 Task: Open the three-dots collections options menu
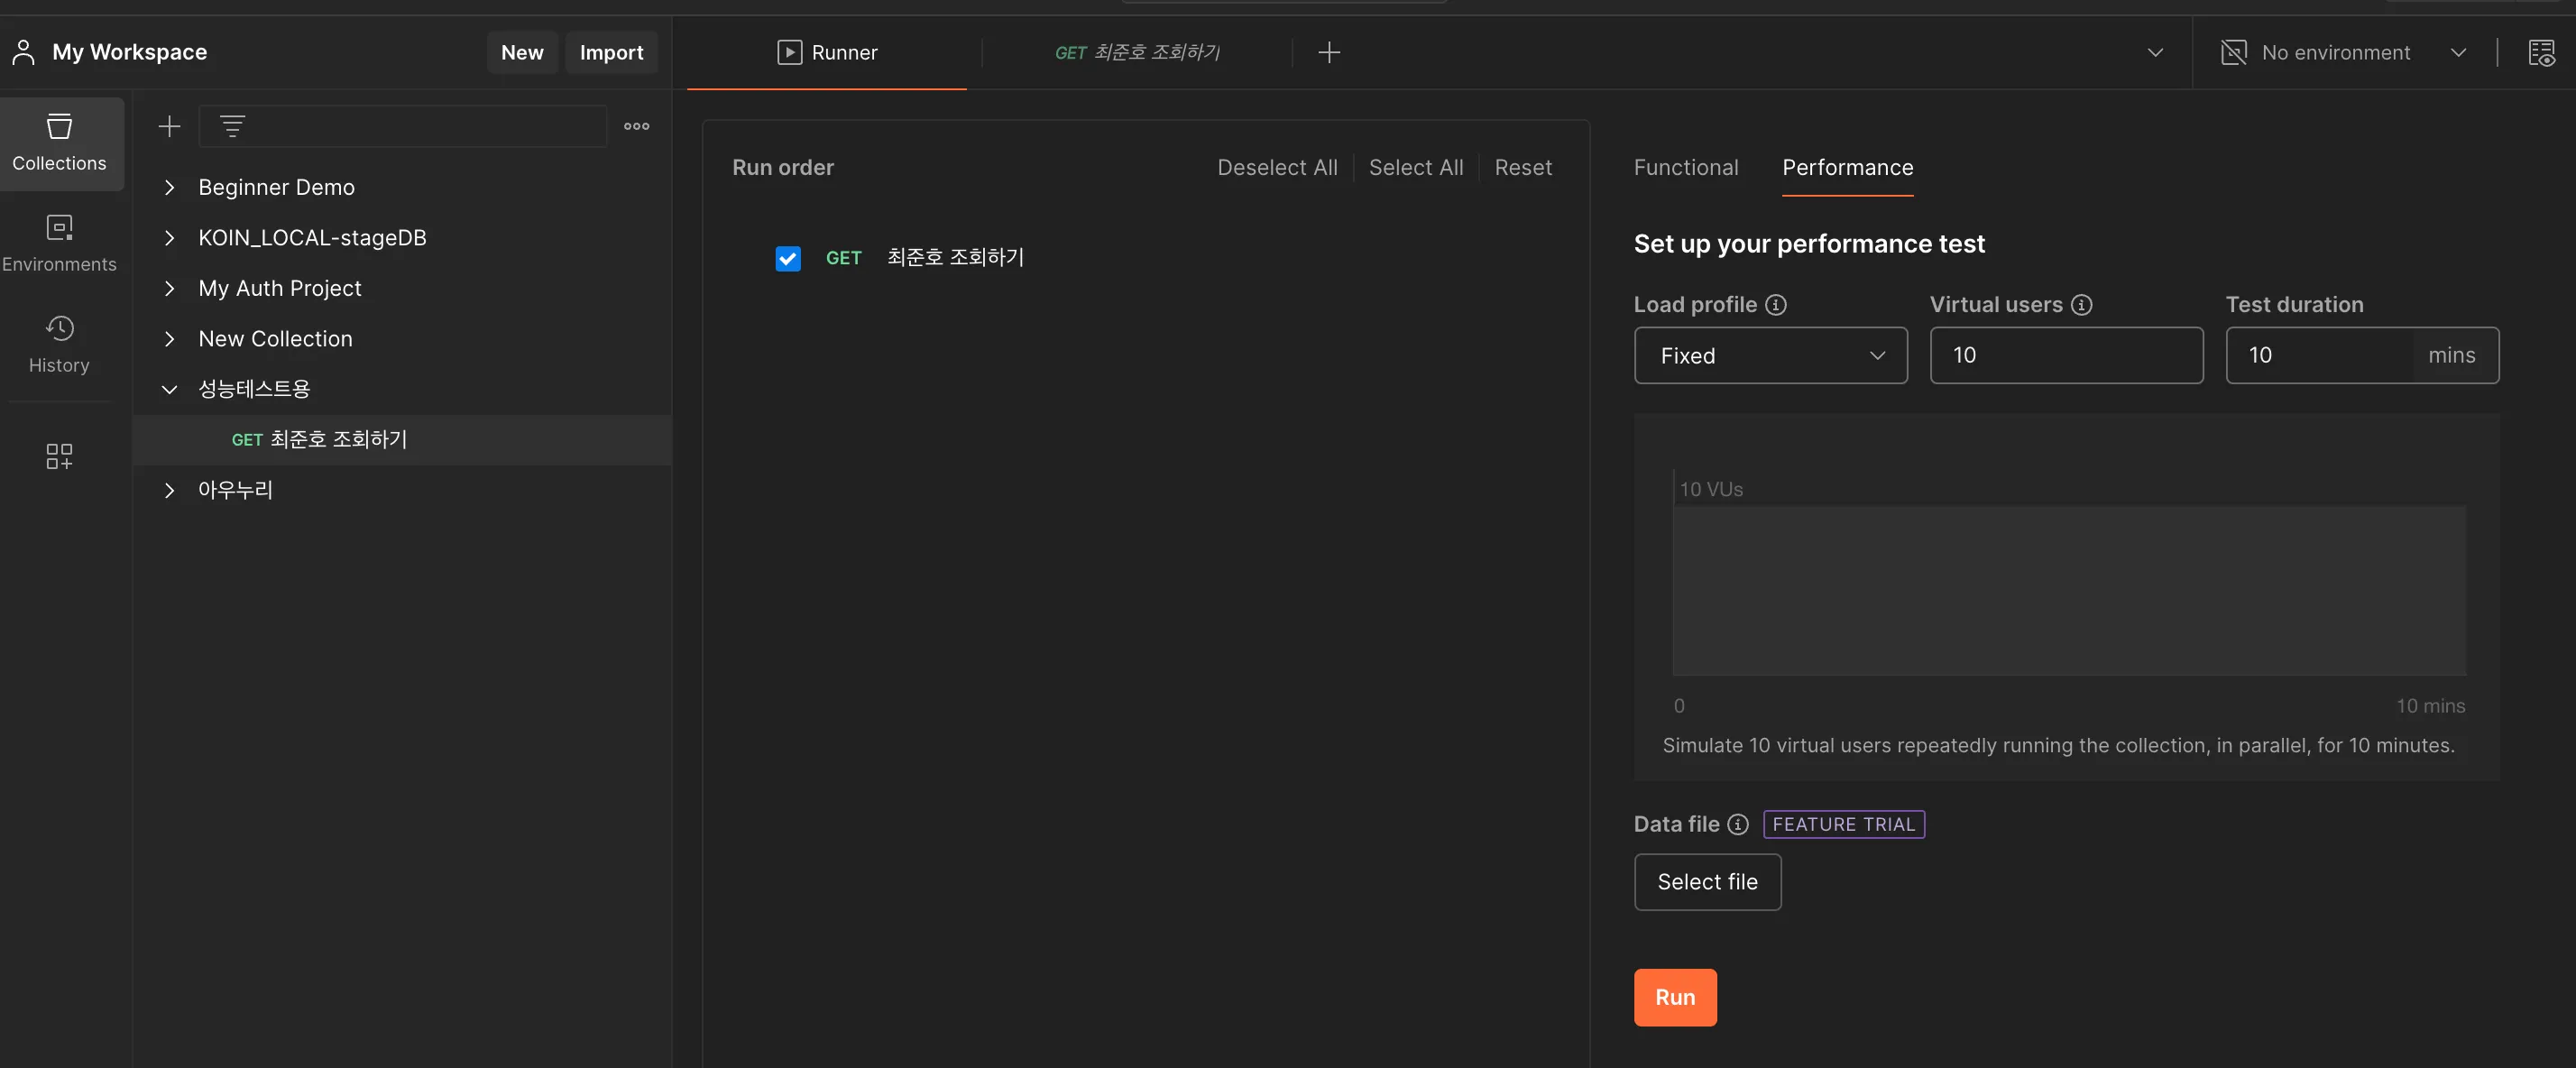pyautogui.click(x=636, y=126)
